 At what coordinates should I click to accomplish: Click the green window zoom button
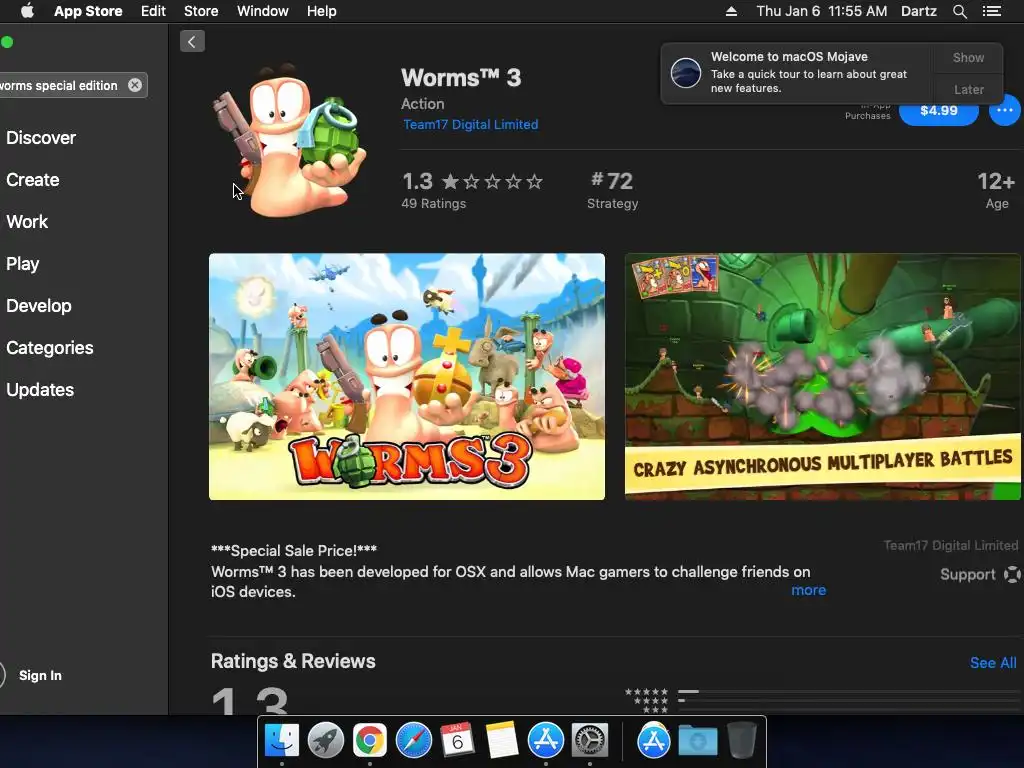[7, 42]
